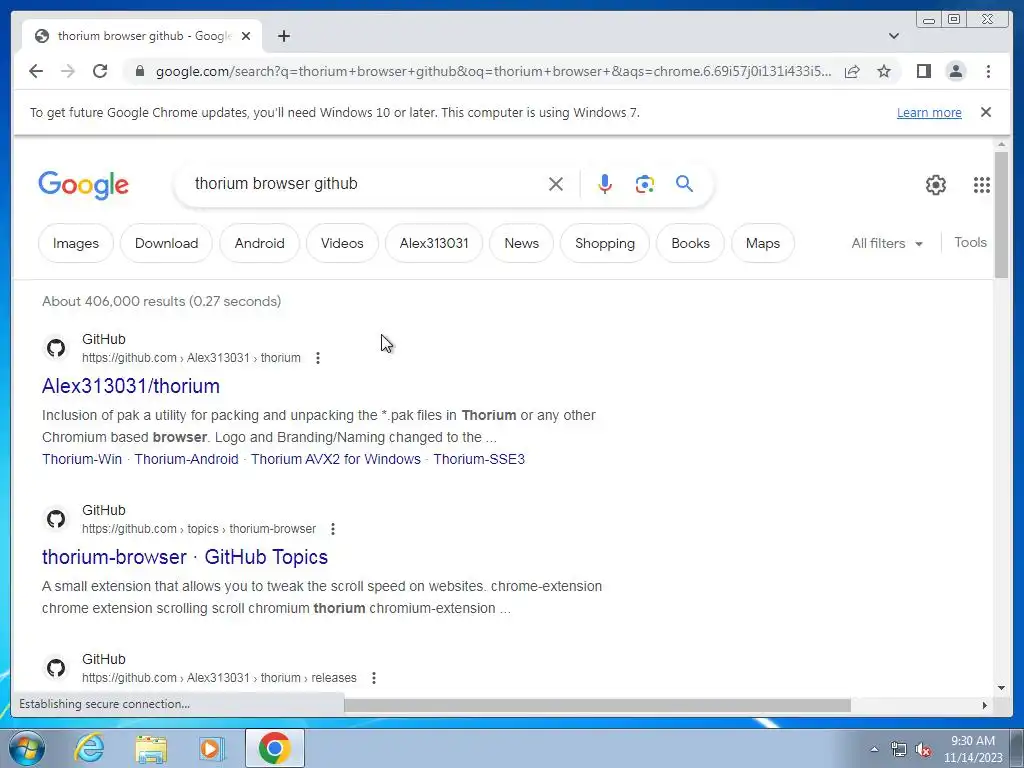Launch Internet Explorer from taskbar

(89, 748)
